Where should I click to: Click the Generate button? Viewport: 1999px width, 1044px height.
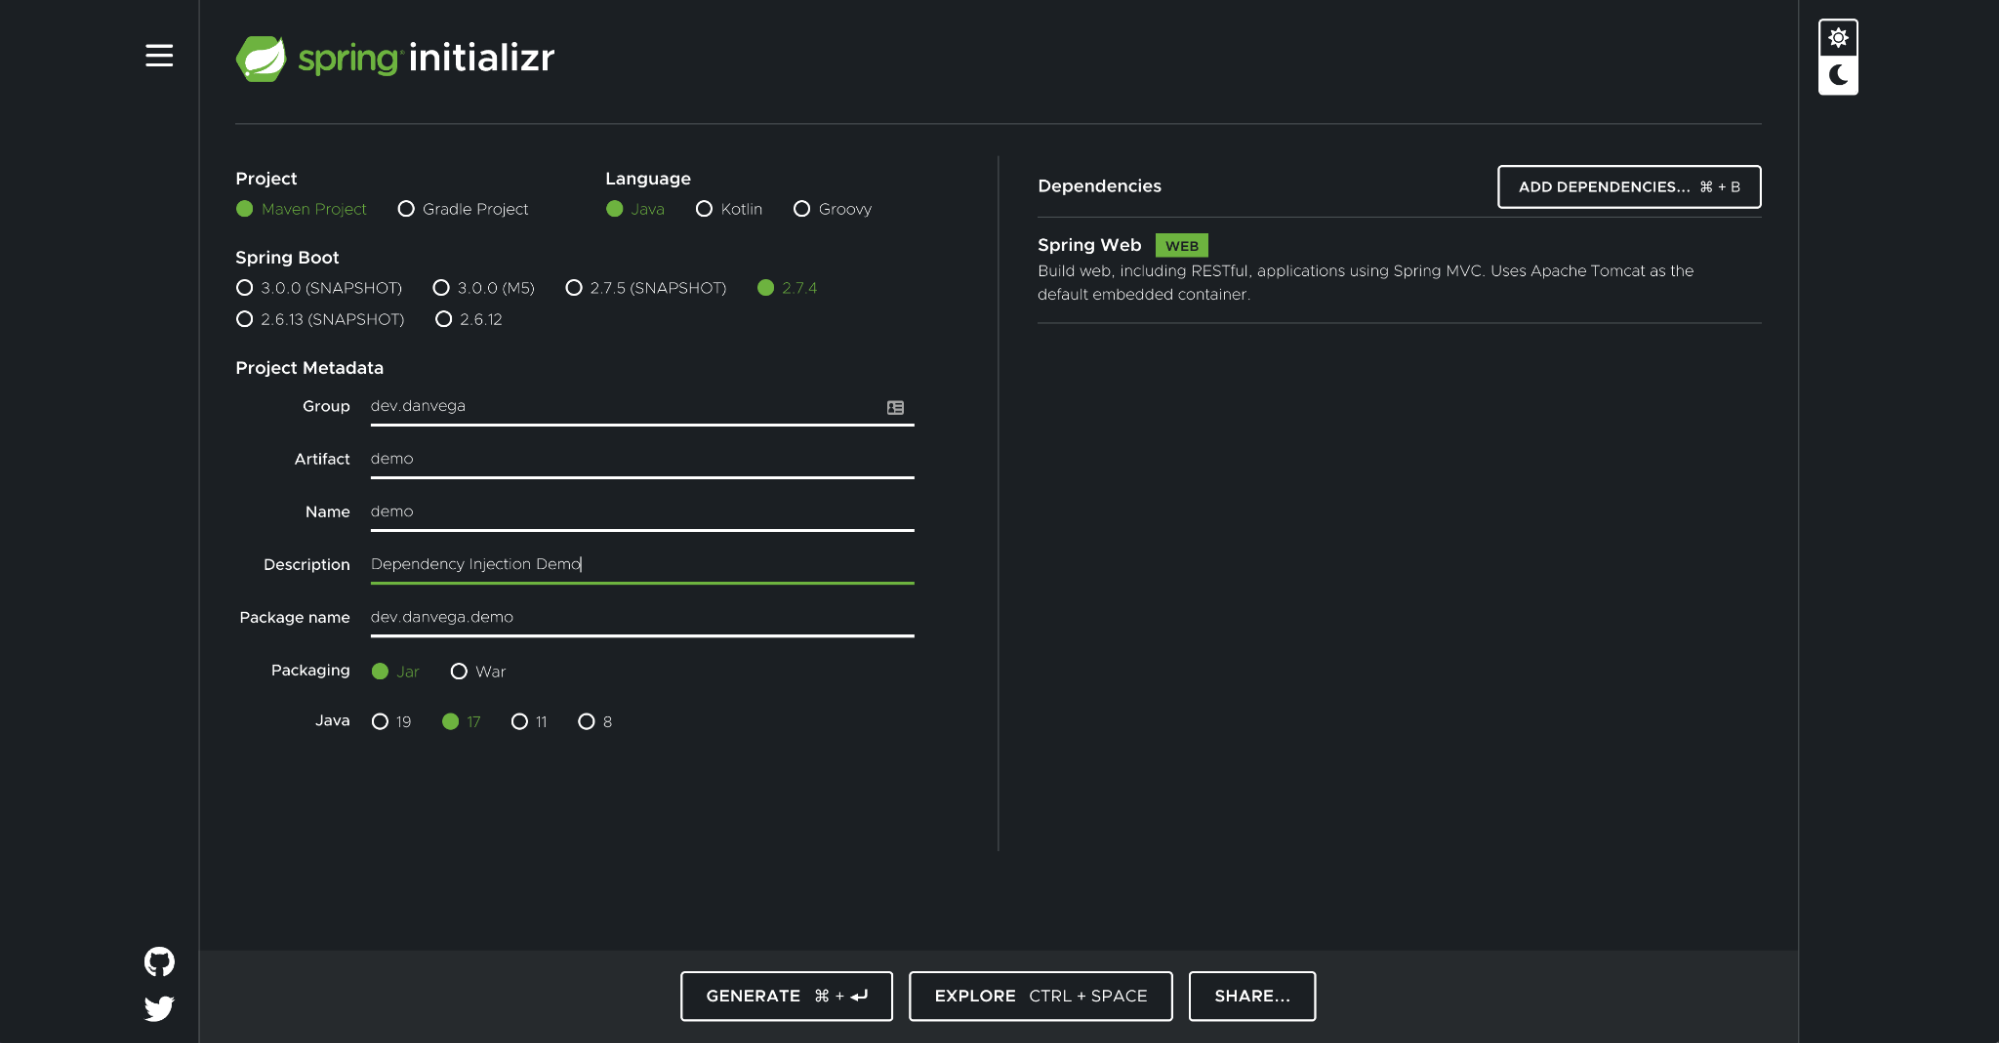(786, 996)
